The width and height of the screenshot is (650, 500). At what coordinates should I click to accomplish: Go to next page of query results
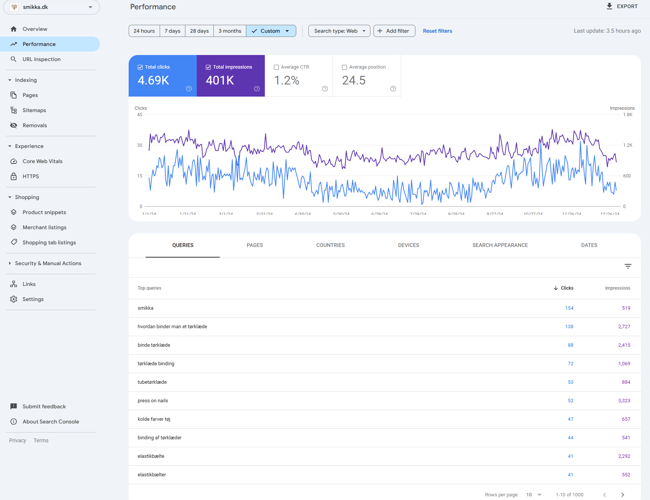click(622, 494)
